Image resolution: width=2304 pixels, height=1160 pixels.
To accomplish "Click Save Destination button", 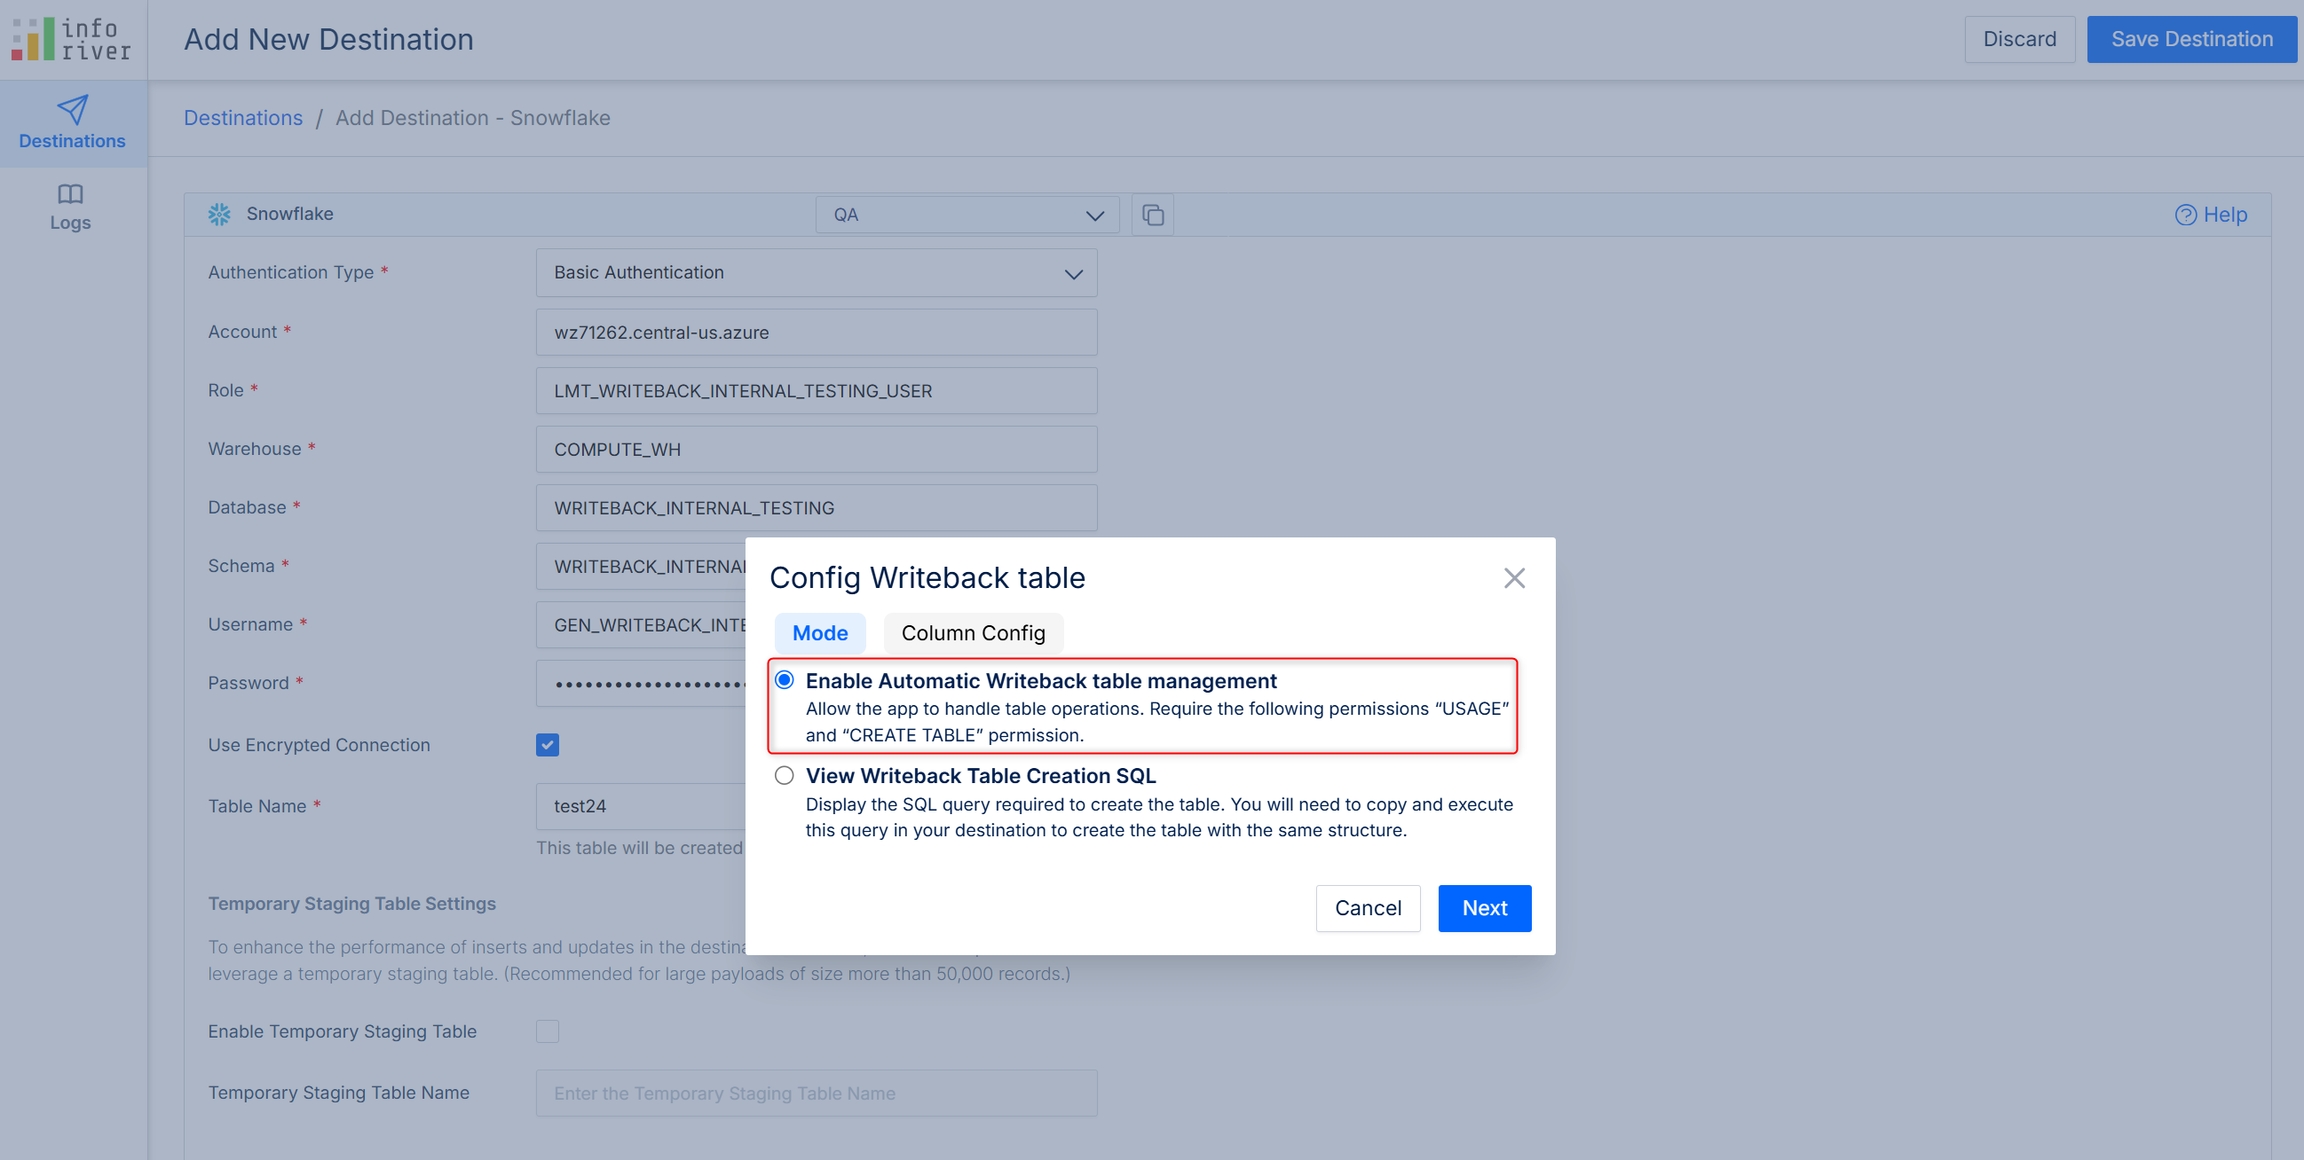I will click(2191, 39).
